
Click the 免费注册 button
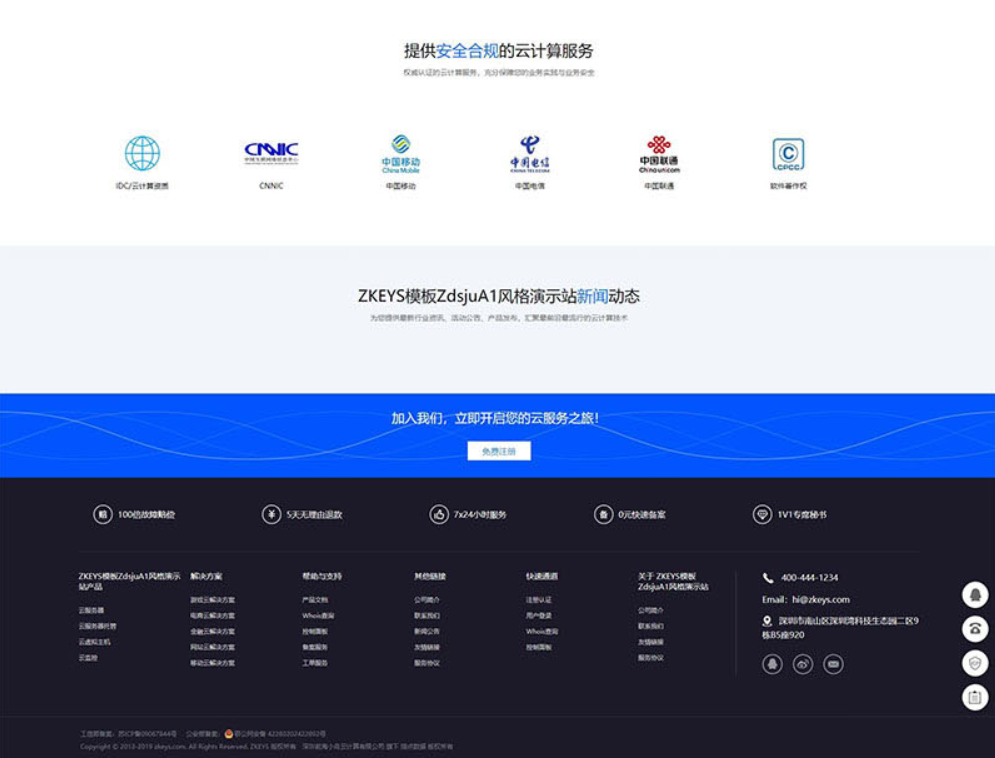coord(499,451)
